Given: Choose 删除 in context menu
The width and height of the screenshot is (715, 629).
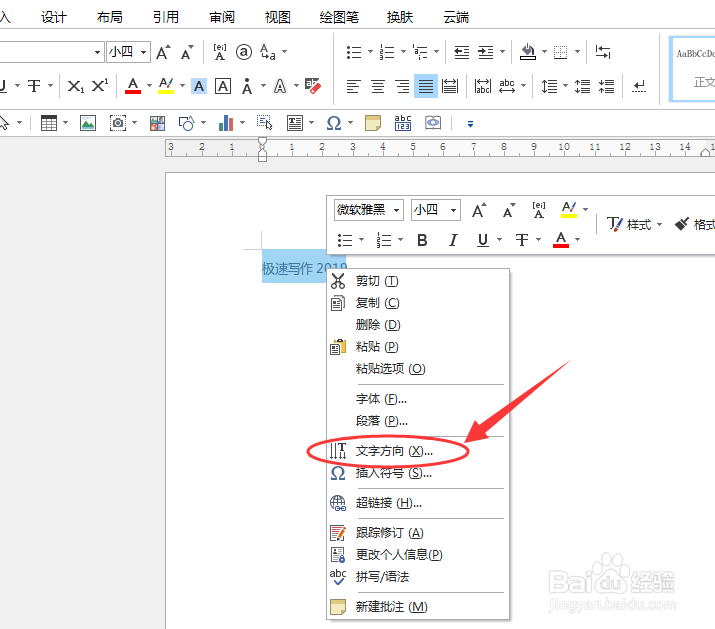Looking at the screenshot, I should (418, 324).
